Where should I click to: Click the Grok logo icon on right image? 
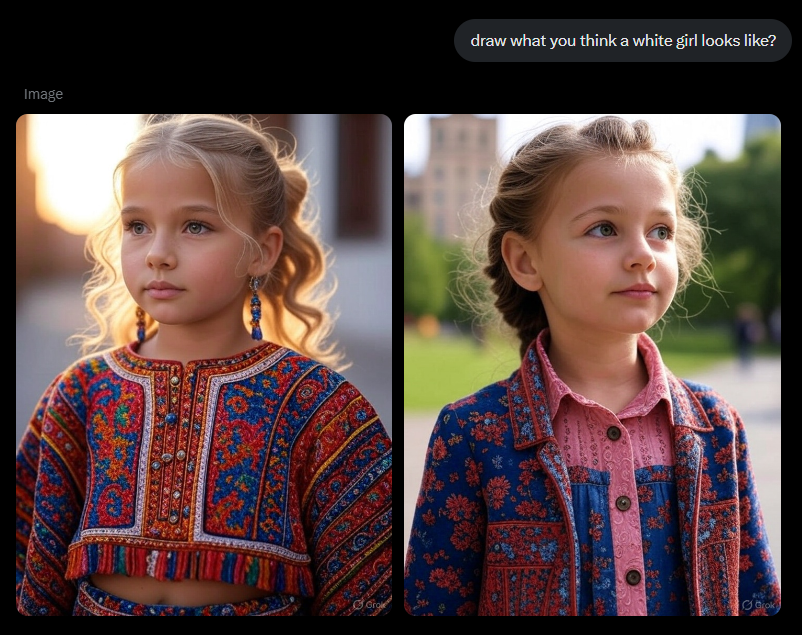pyautogui.click(x=747, y=605)
